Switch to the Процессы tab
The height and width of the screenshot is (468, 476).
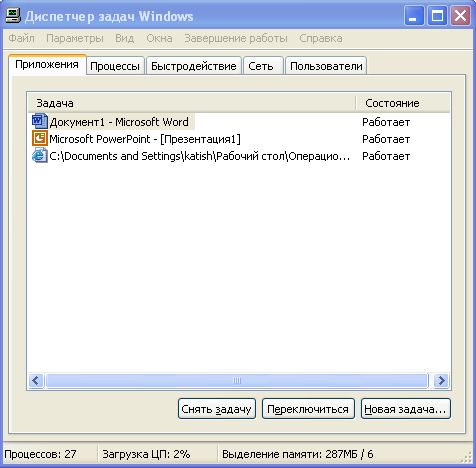(x=115, y=66)
